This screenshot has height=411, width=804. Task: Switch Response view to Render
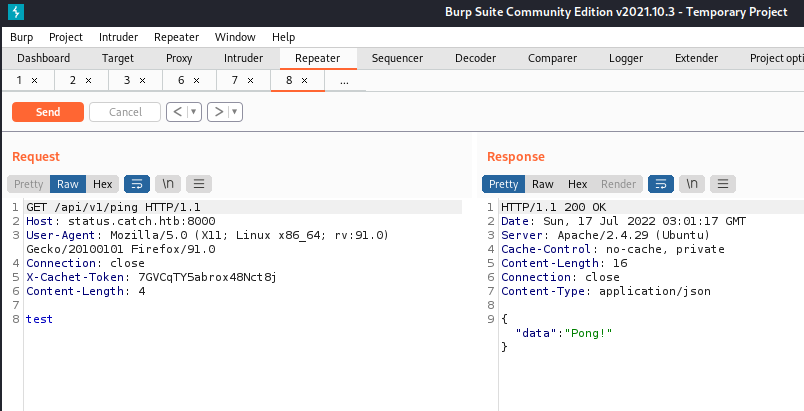[618, 184]
